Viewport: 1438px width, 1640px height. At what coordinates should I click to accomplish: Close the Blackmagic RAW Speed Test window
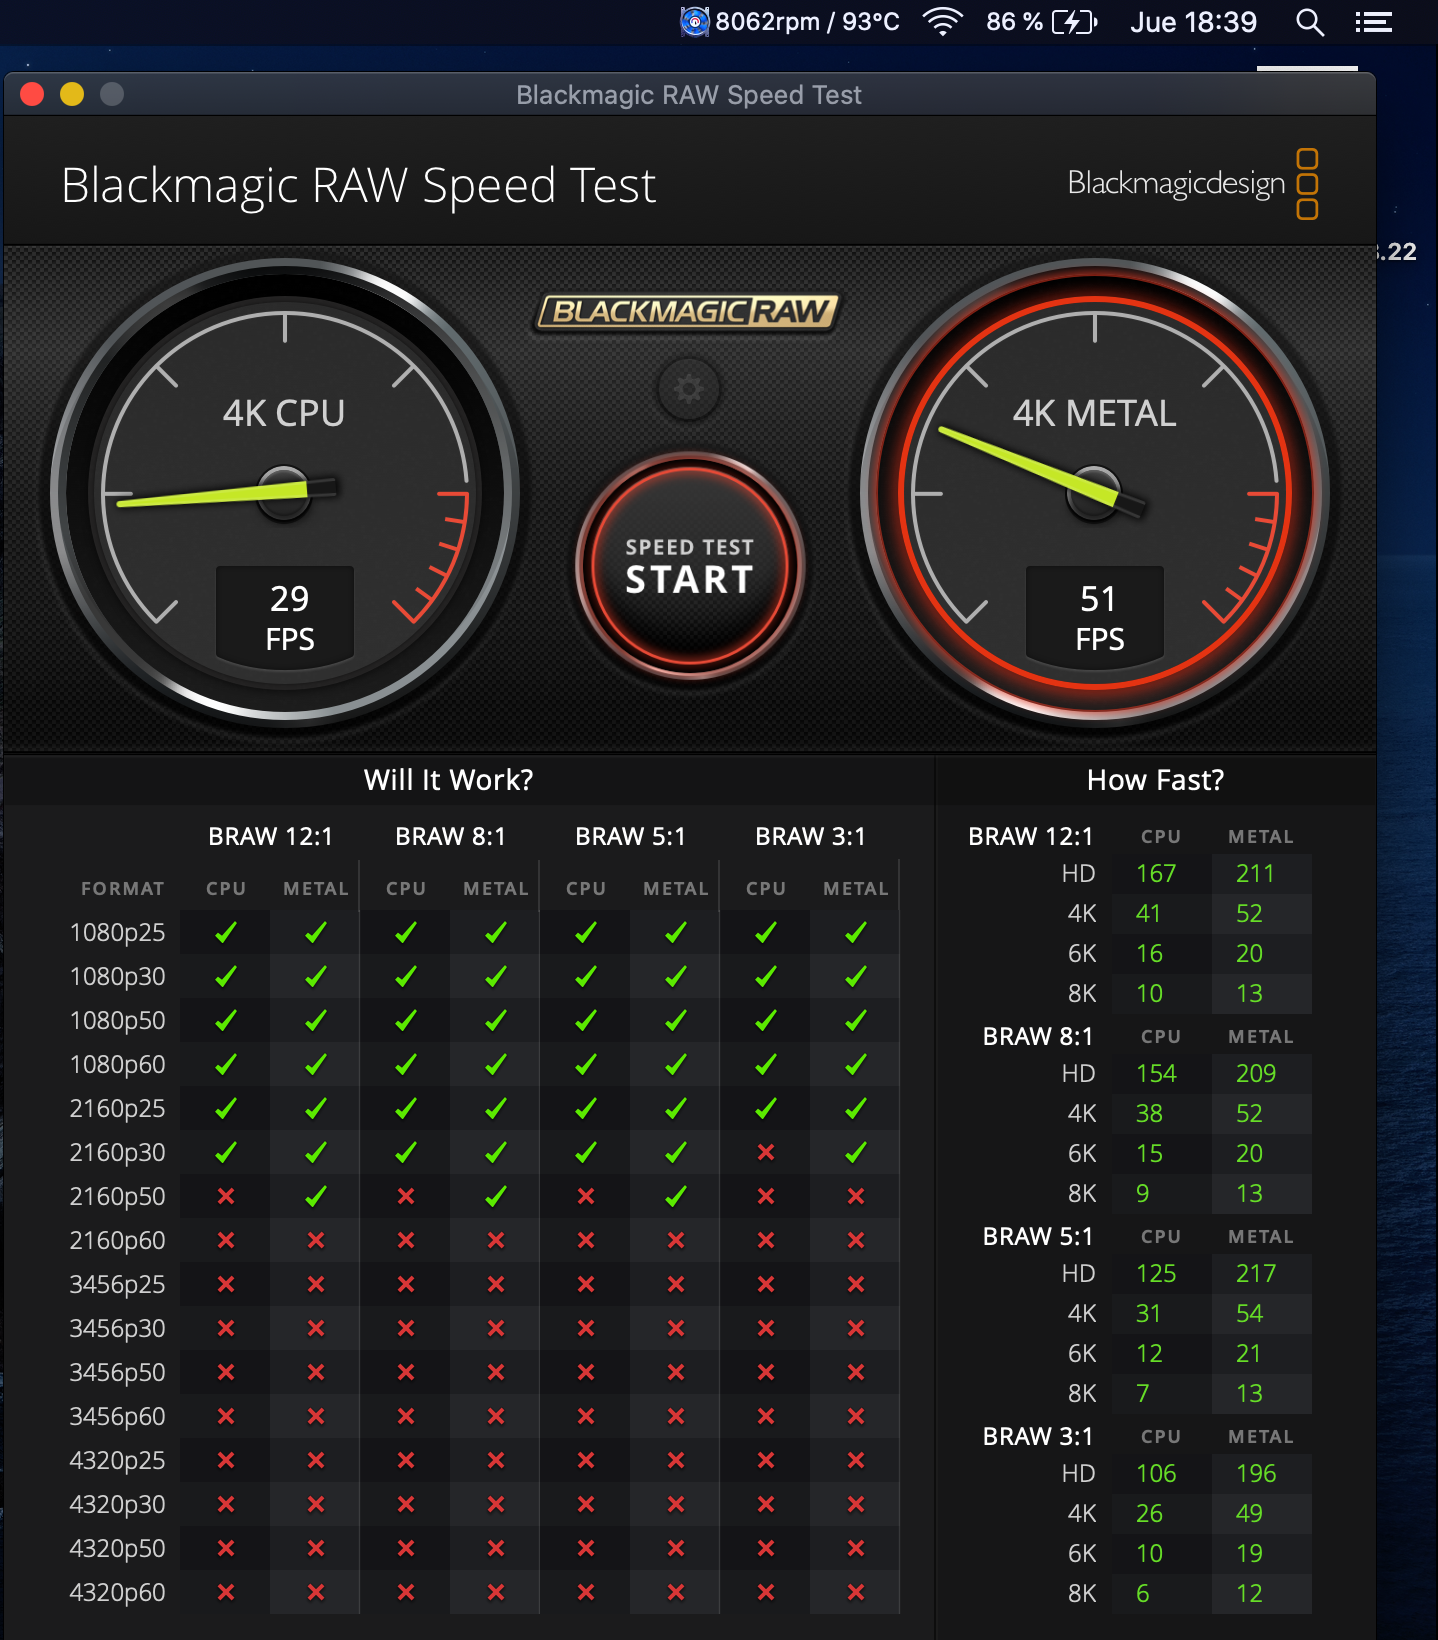click(32, 94)
